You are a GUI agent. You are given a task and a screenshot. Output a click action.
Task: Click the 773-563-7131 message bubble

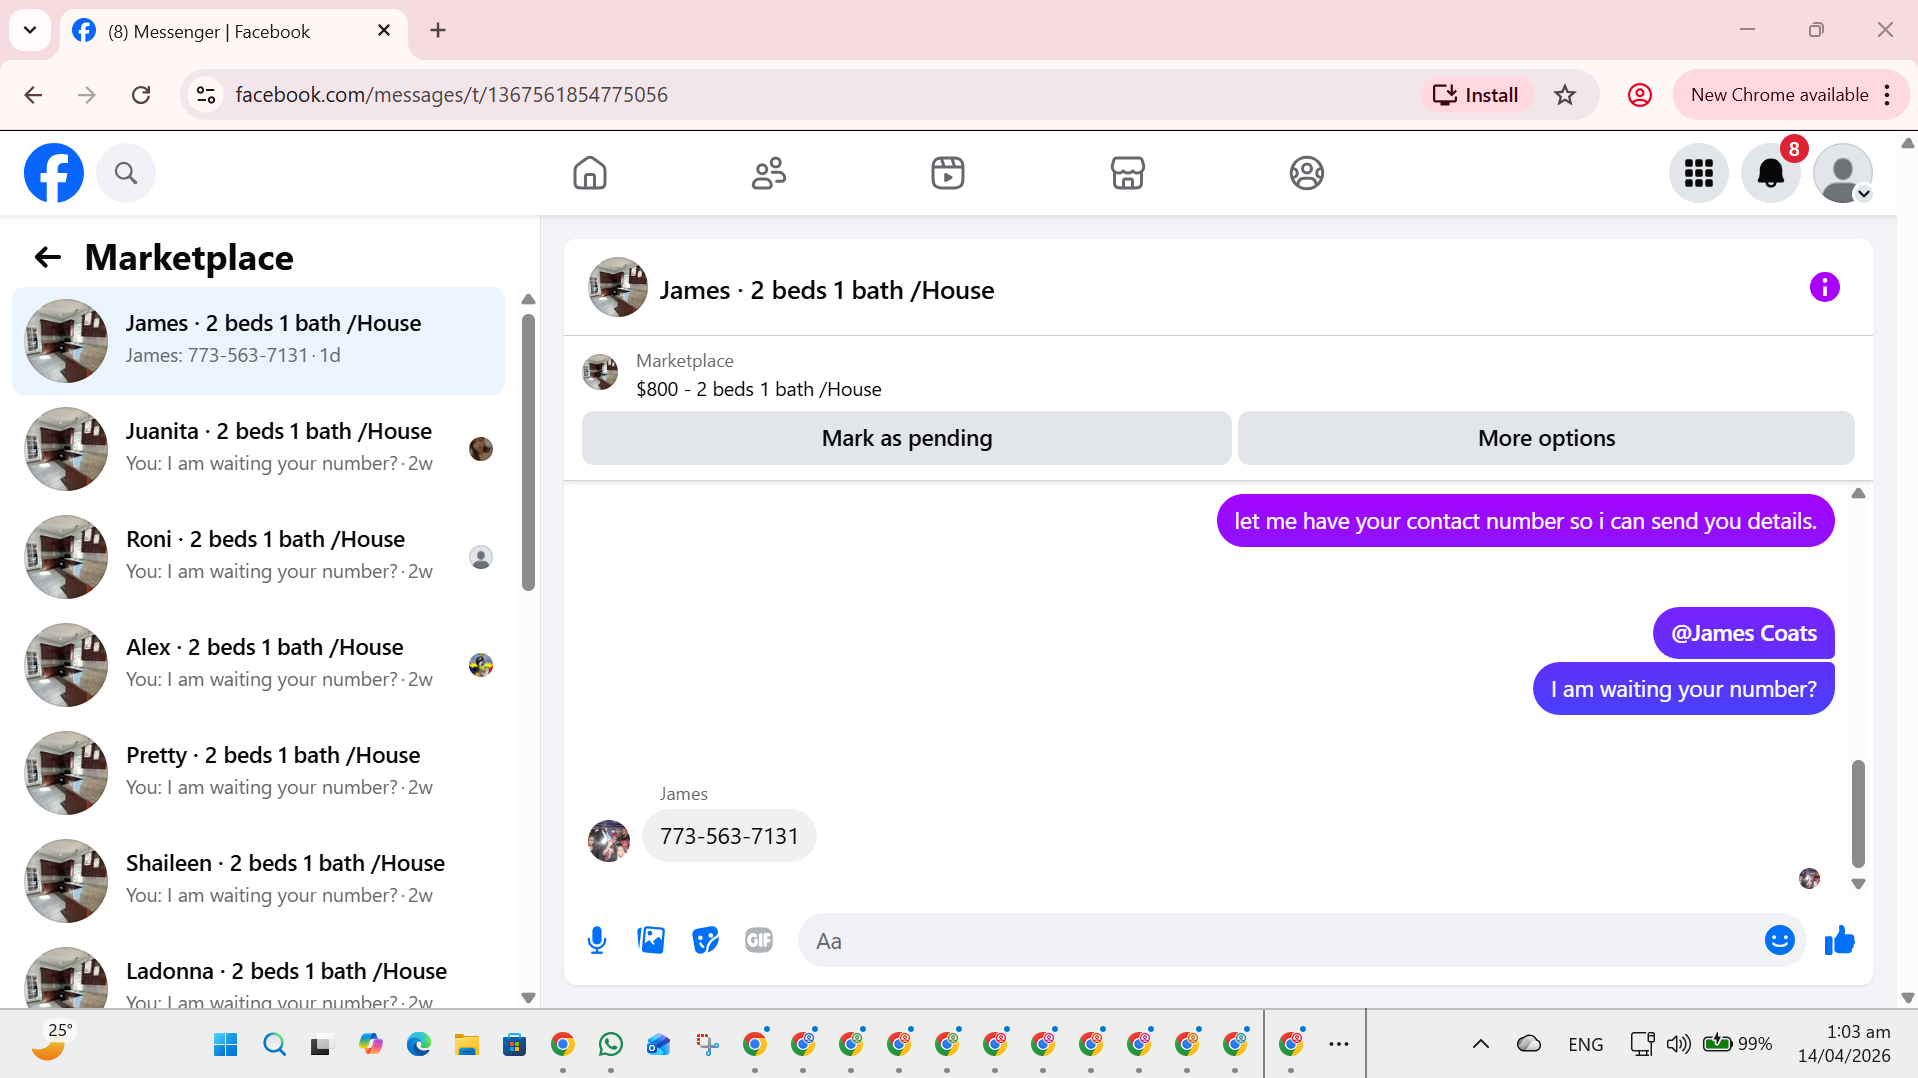729,836
